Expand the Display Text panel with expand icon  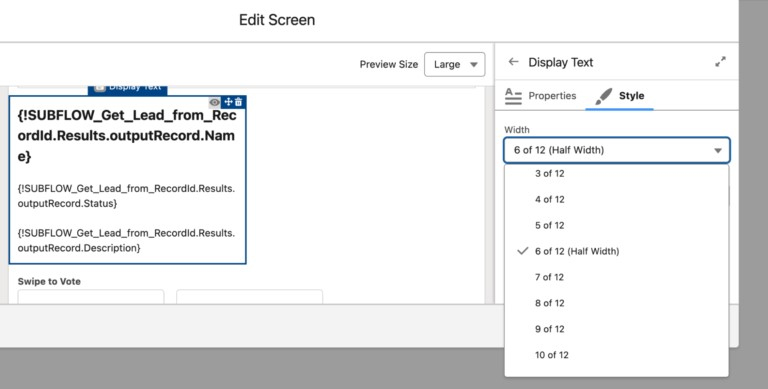pos(720,62)
